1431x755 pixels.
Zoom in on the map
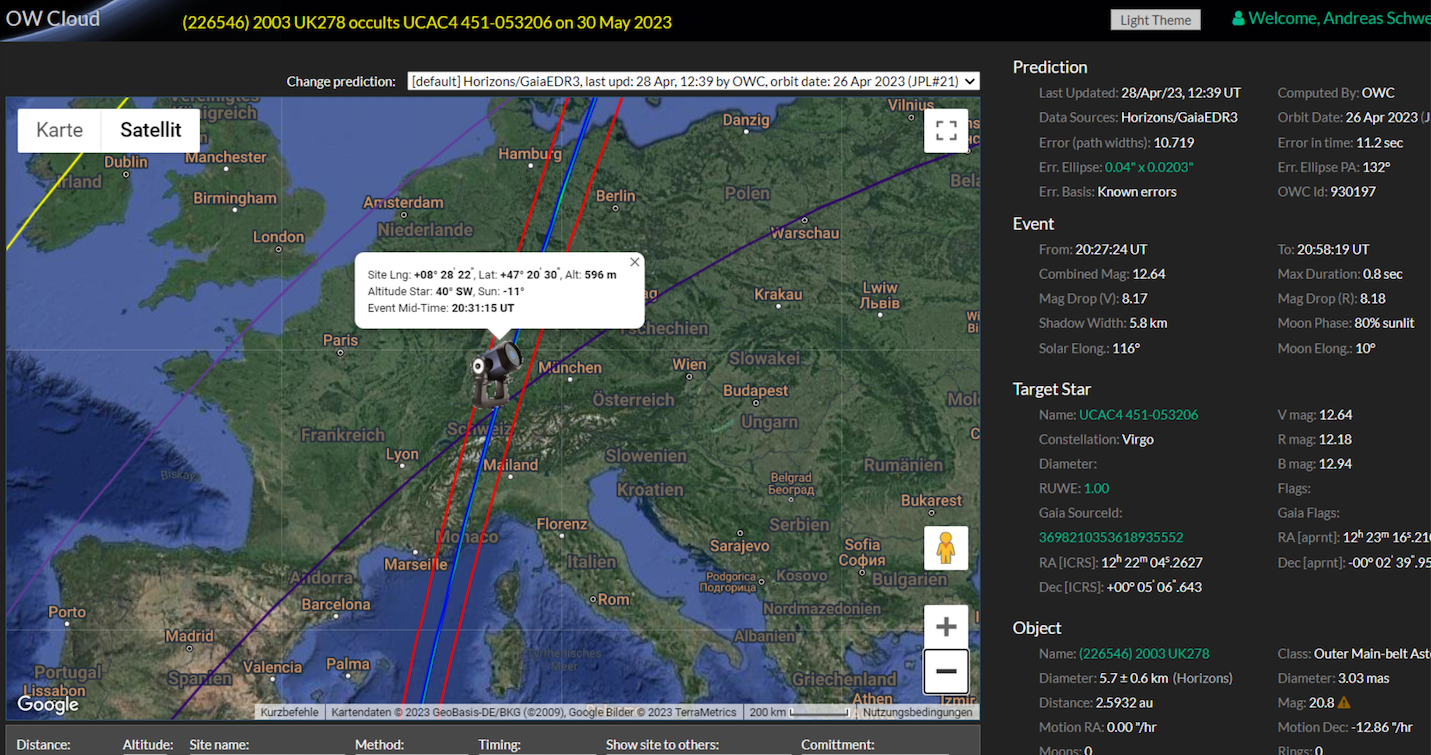pyautogui.click(x=946, y=627)
